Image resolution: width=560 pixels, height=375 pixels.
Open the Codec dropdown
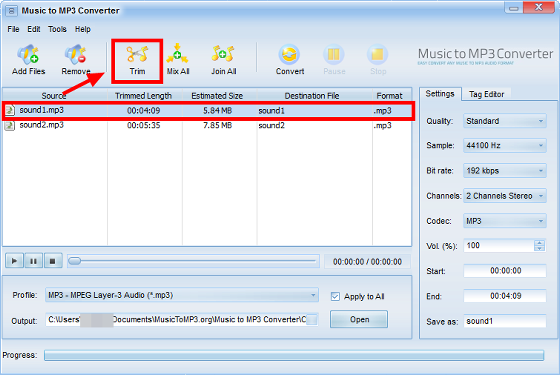tap(505, 221)
